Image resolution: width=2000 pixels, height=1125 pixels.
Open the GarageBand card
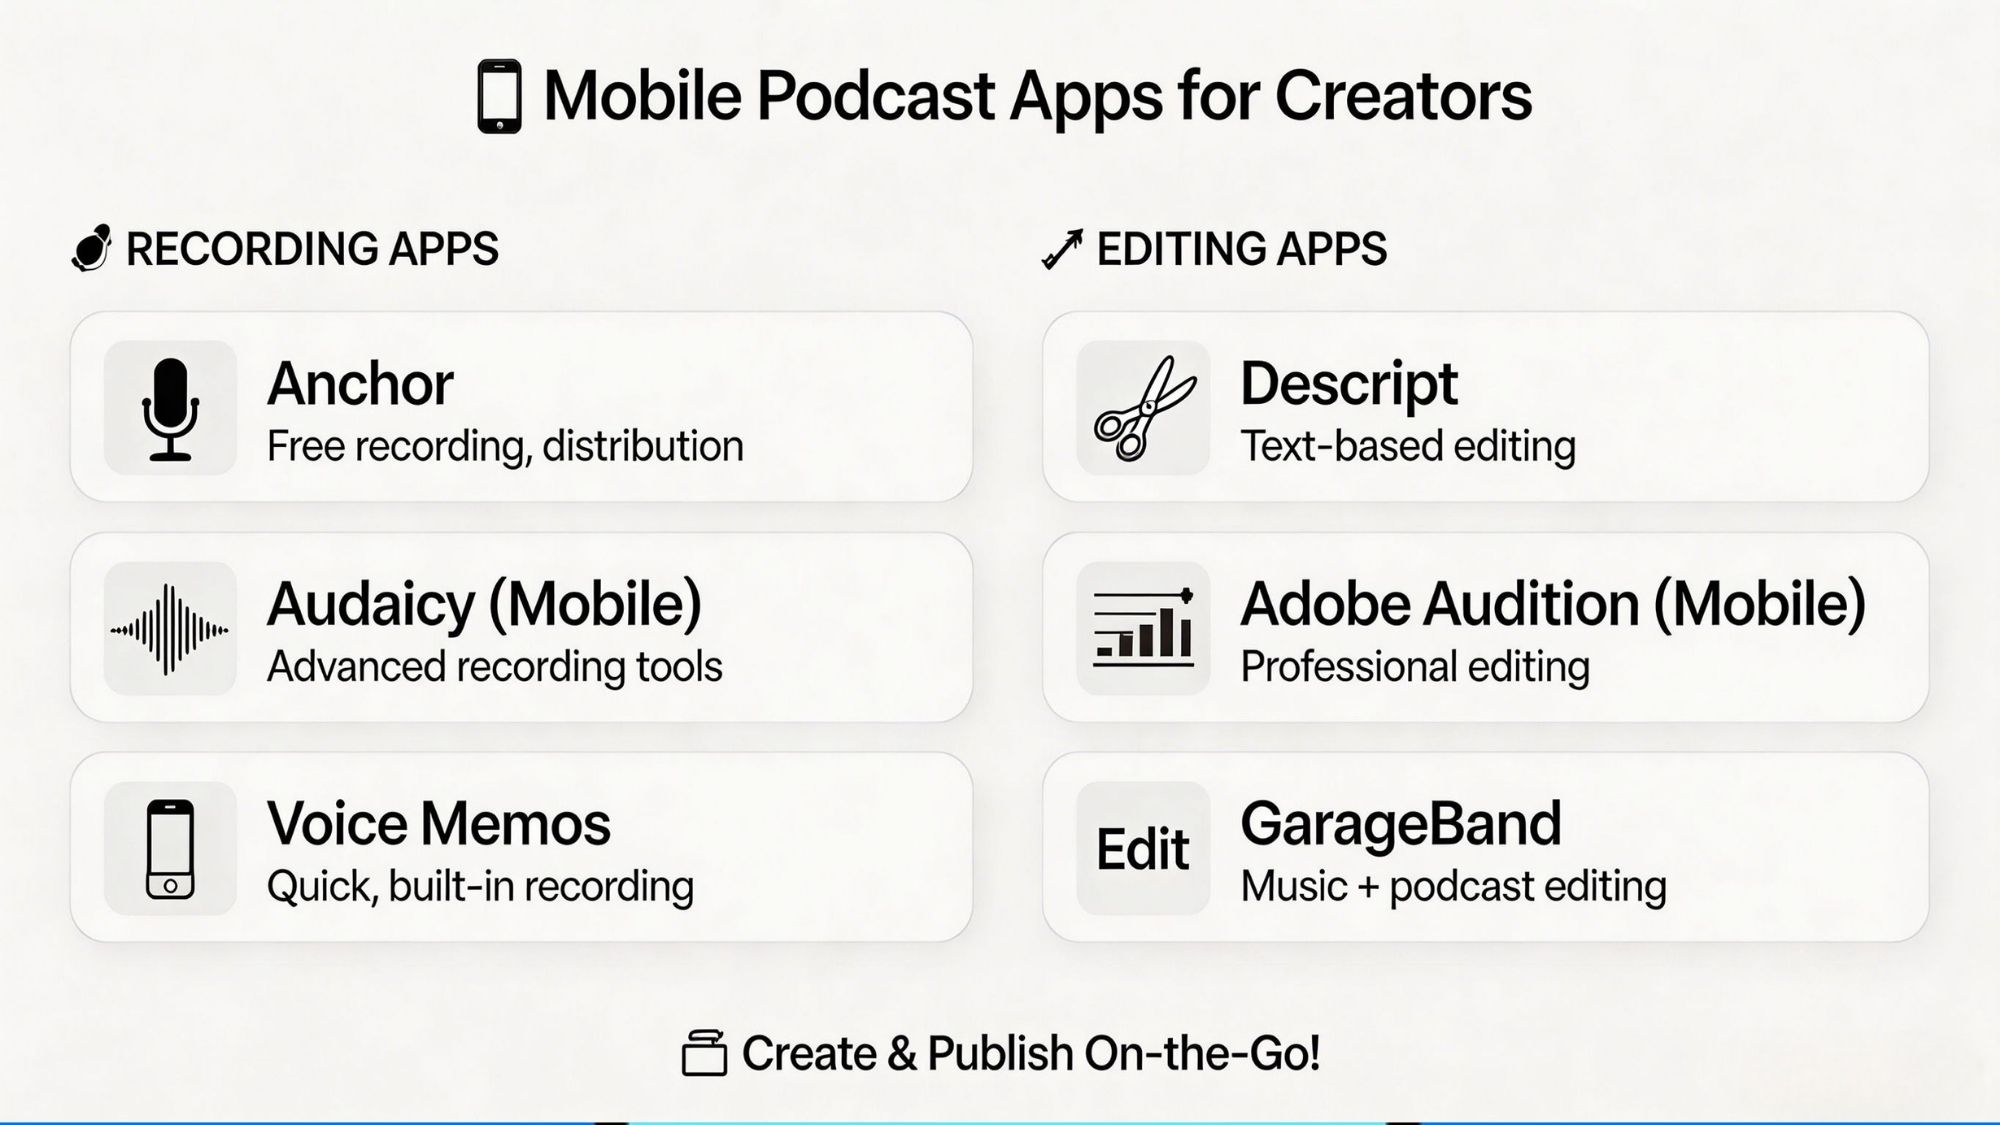(1485, 847)
